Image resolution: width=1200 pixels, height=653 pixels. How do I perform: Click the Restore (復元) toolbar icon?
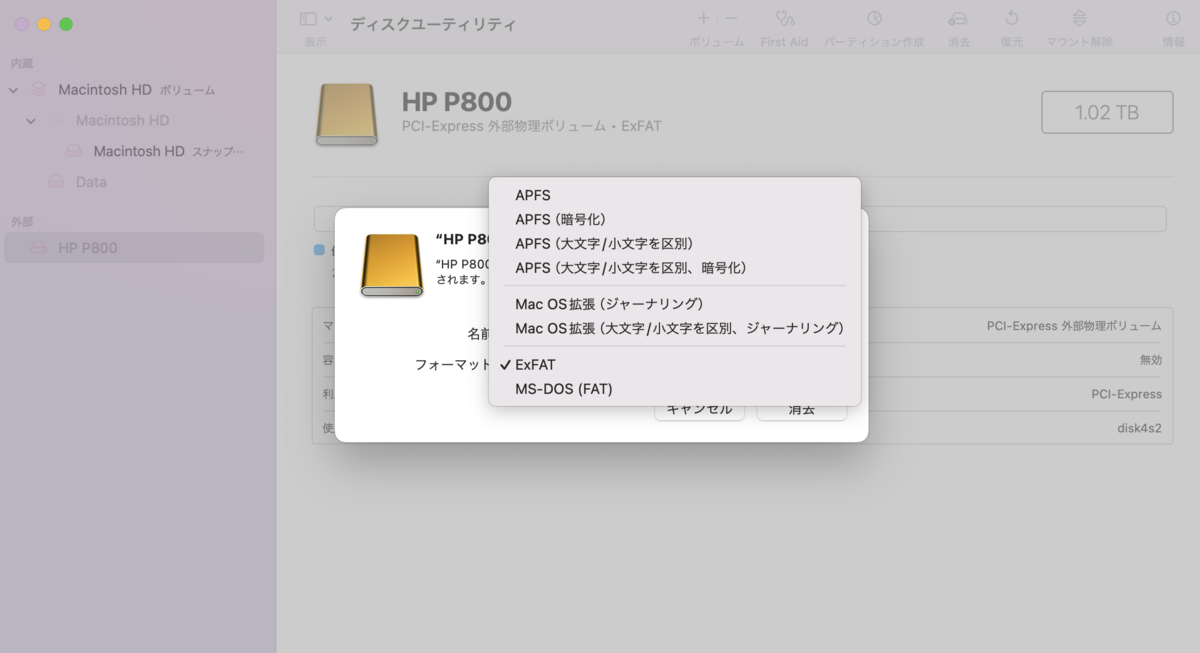pyautogui.click(x=1012, y=18)
